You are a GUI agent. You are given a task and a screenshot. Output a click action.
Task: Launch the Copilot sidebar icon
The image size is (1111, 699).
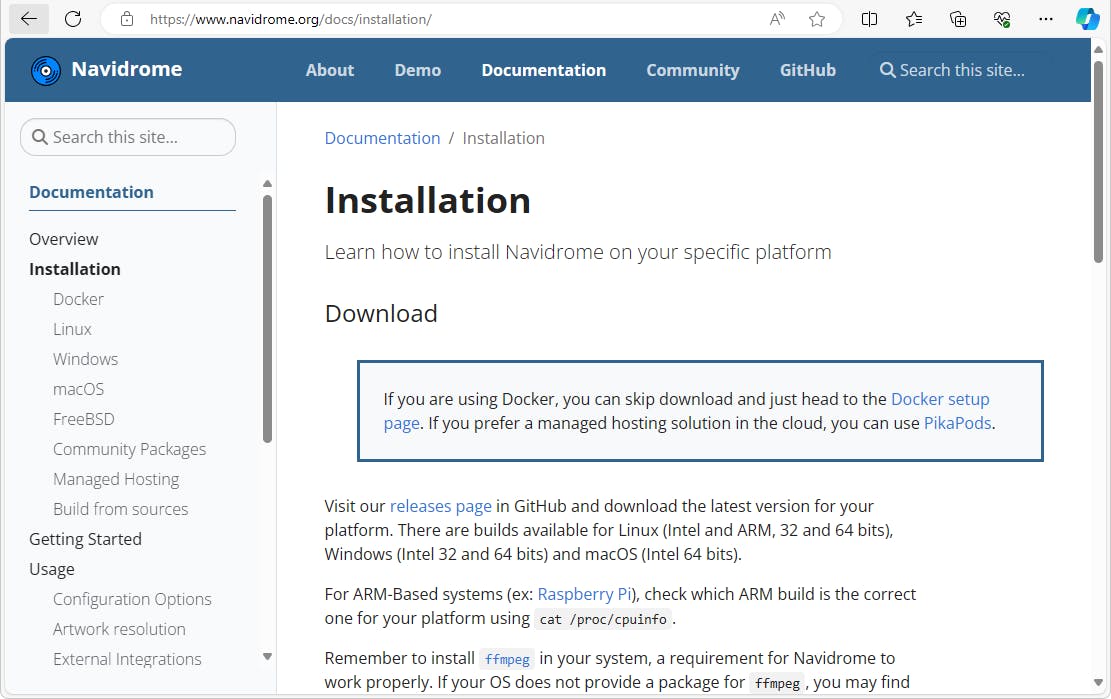click(x=1087, y=19)
